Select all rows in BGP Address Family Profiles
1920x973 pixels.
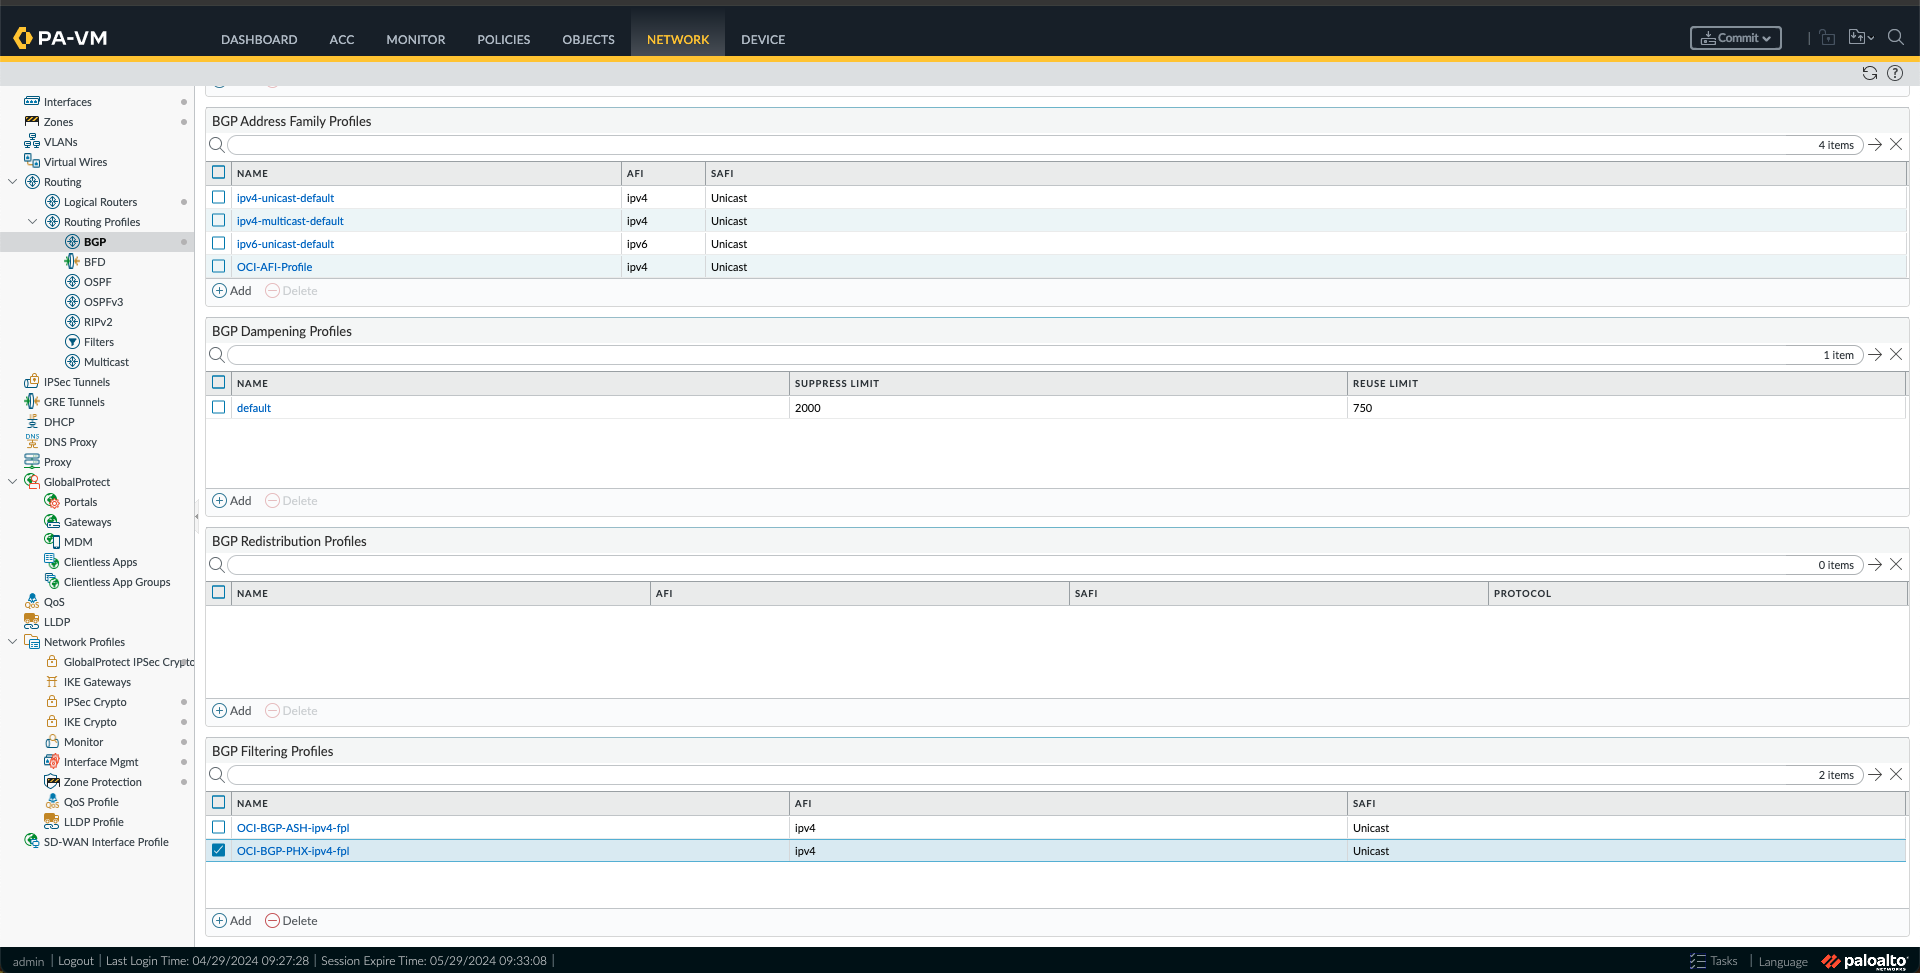(x=218, y=172)
